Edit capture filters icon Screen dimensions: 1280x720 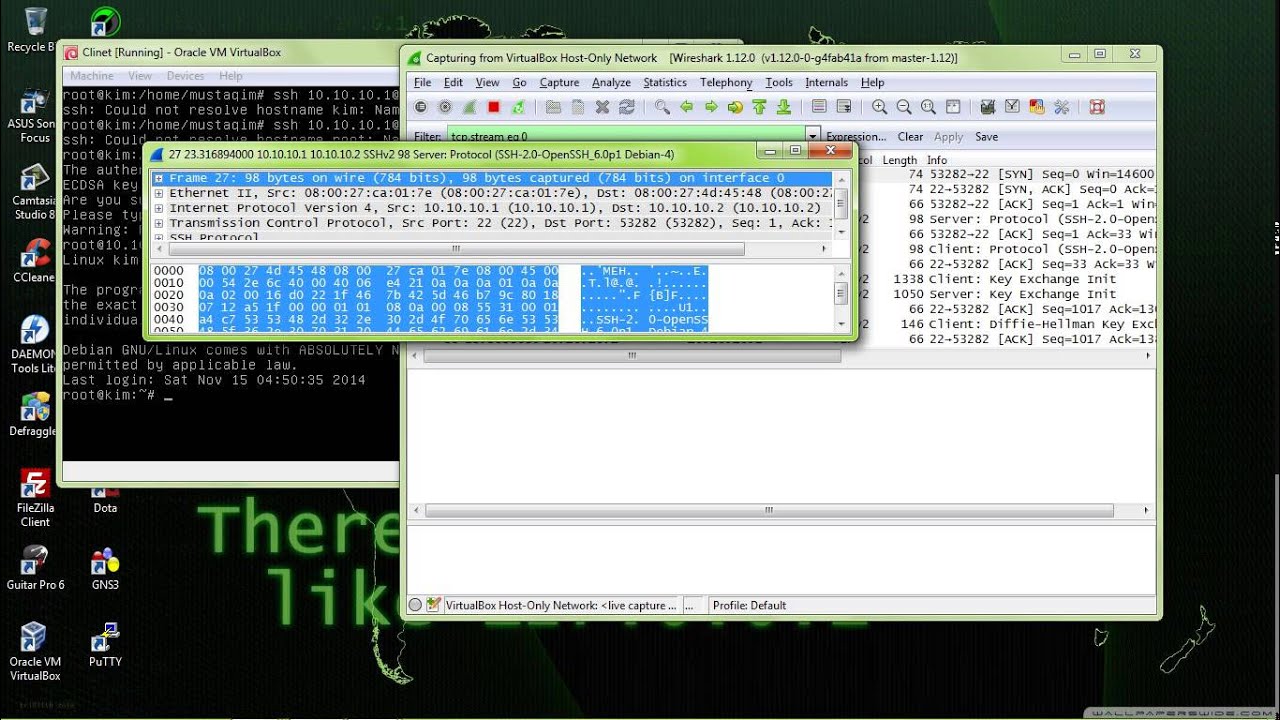point(988,107)
